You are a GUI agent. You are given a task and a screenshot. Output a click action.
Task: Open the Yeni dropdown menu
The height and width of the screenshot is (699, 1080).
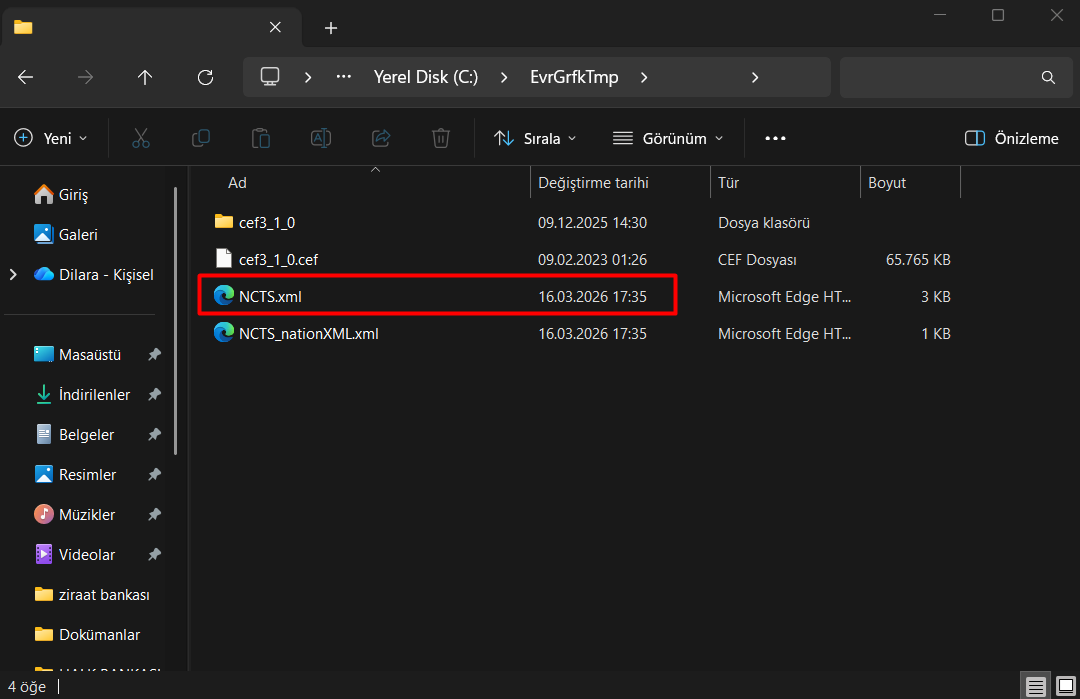click(51, 138)
